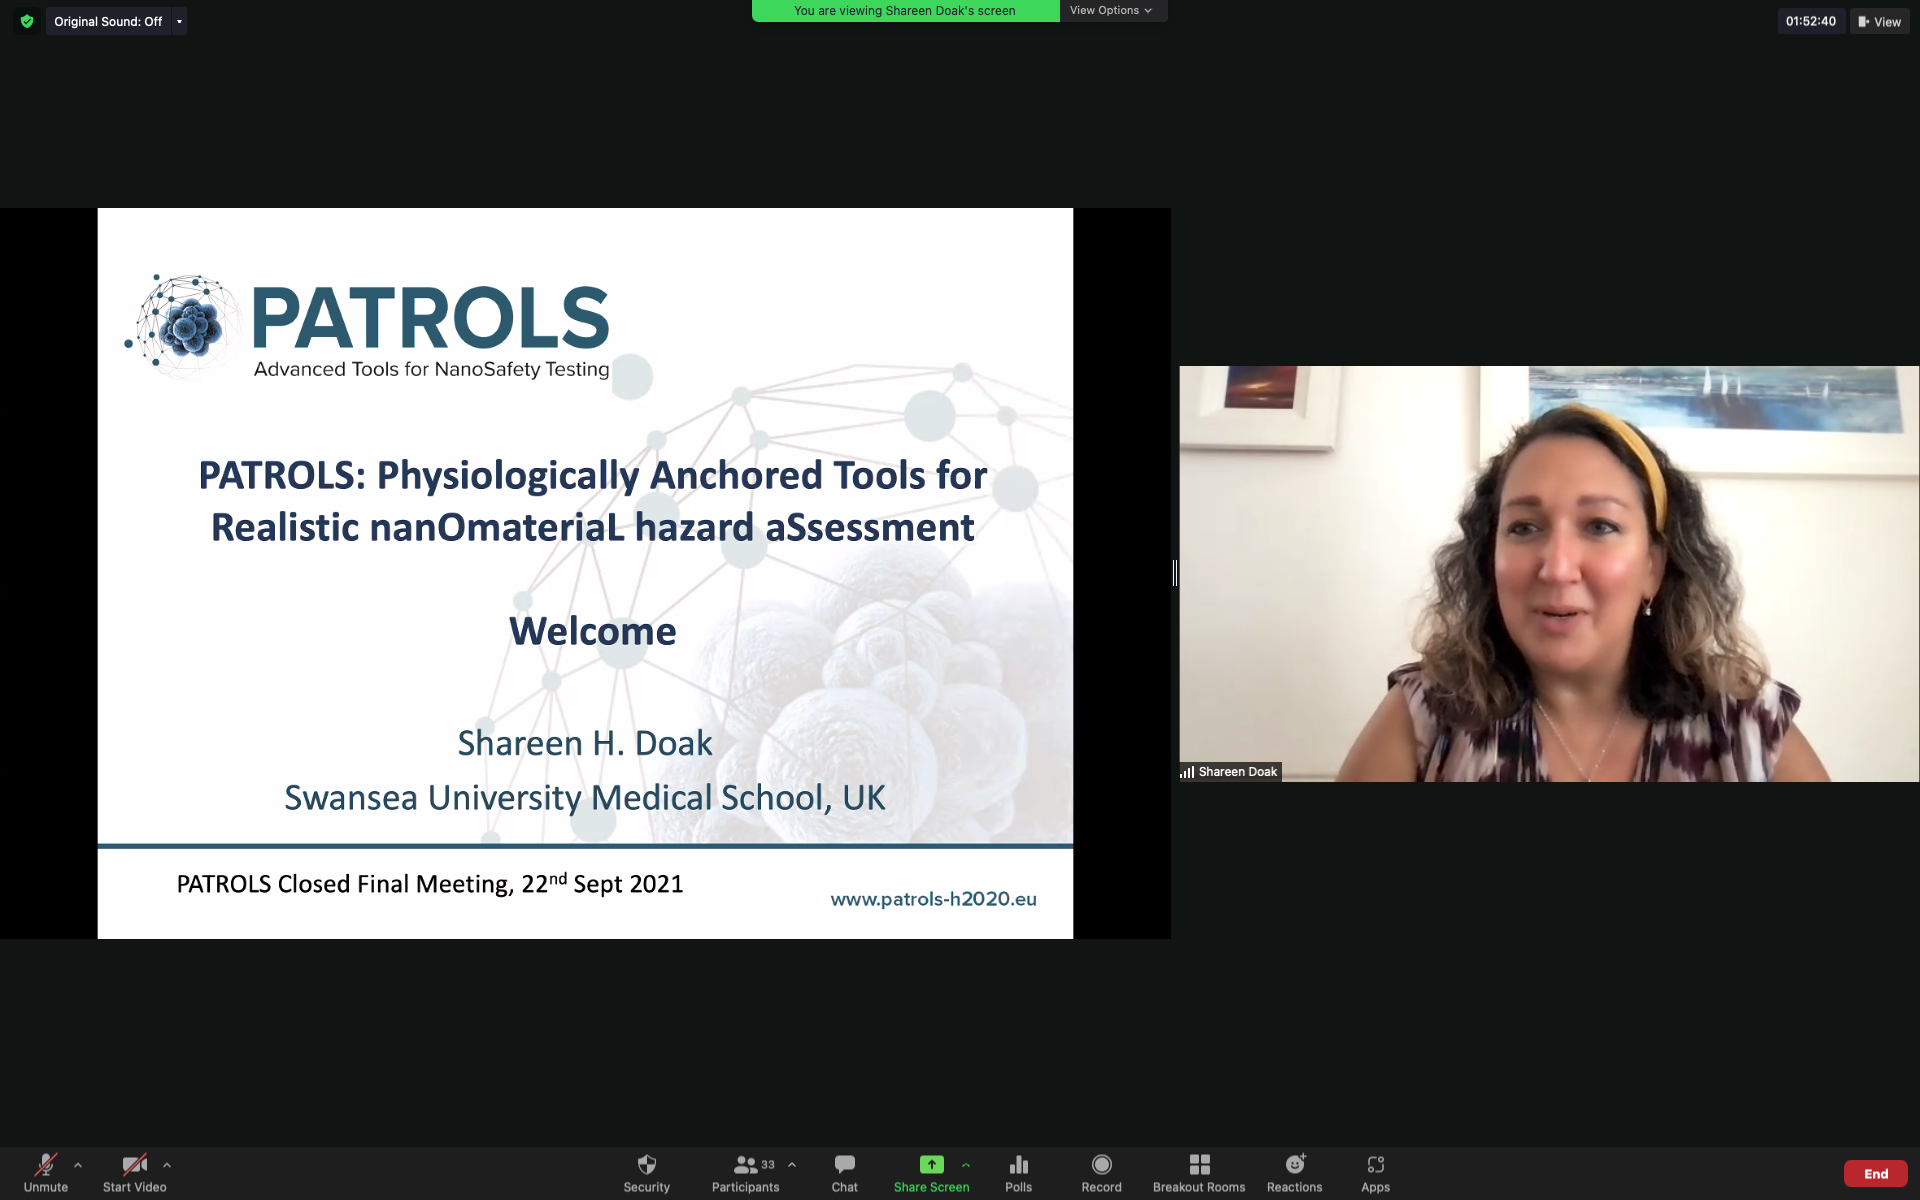The width and height of the screenshot is (1920, 1200).
Task: Click the meeting timer 01:52:40
Action: pos(1811,21)
